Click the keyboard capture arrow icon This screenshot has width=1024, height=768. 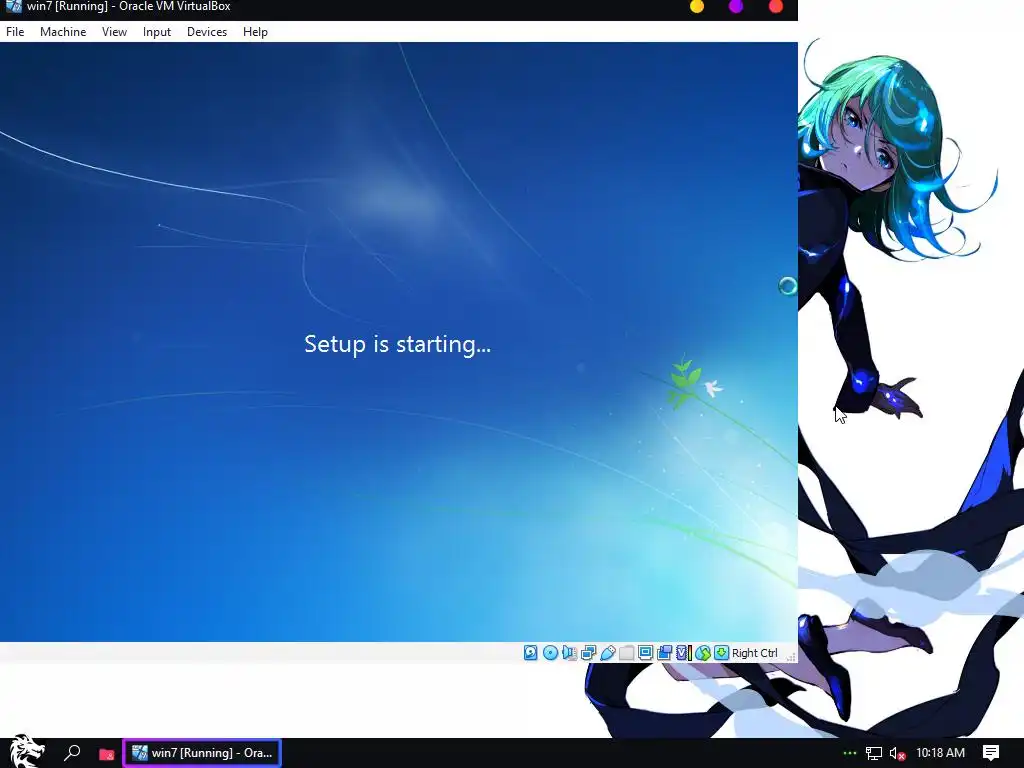click(722, 652)
